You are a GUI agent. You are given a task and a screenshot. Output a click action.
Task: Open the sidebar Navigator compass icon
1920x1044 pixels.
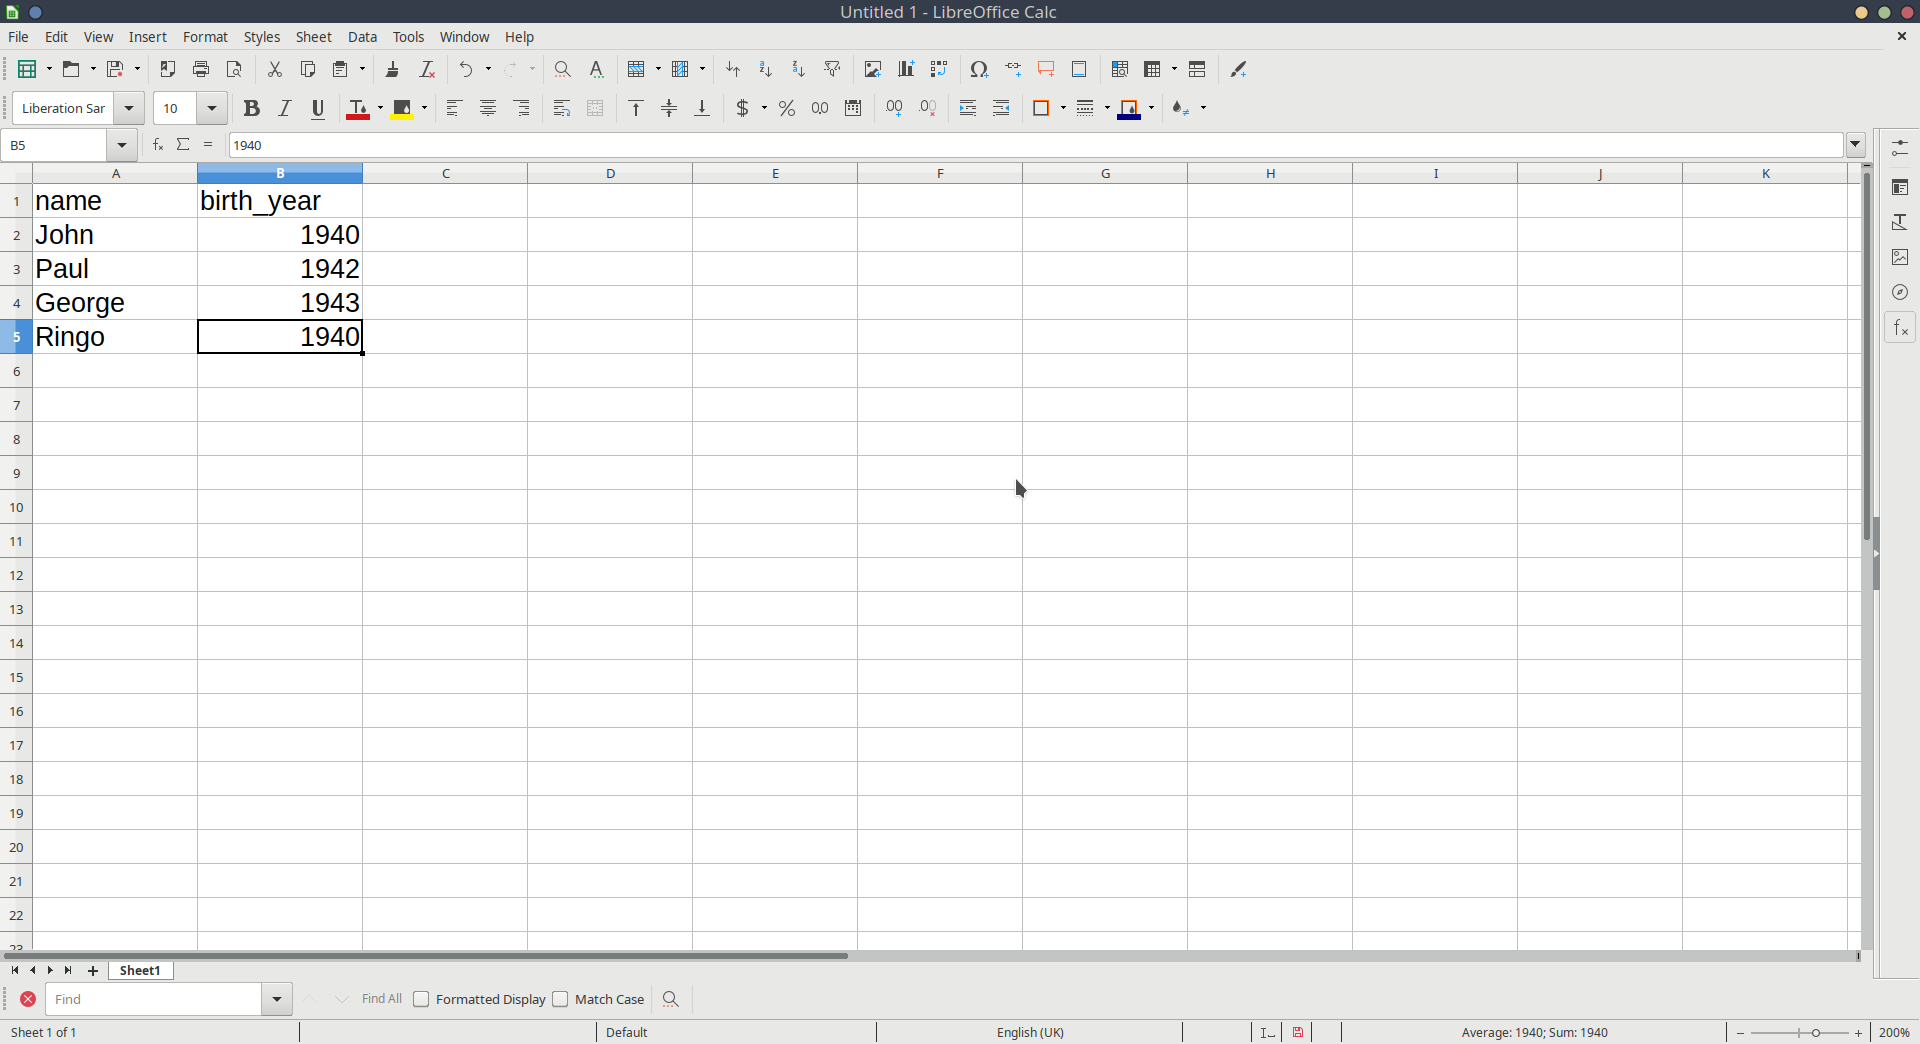pos(1900,292)
